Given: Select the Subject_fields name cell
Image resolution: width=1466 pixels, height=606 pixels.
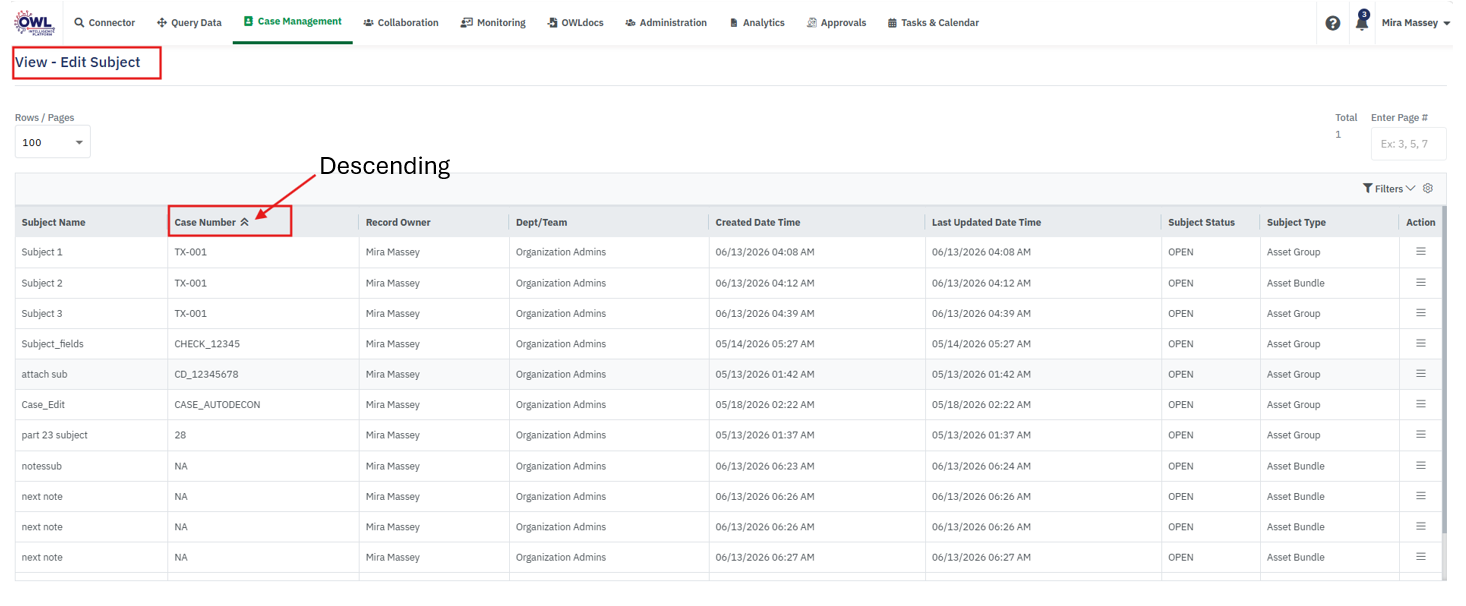Looking at the screenshot, I should (53, 344).
